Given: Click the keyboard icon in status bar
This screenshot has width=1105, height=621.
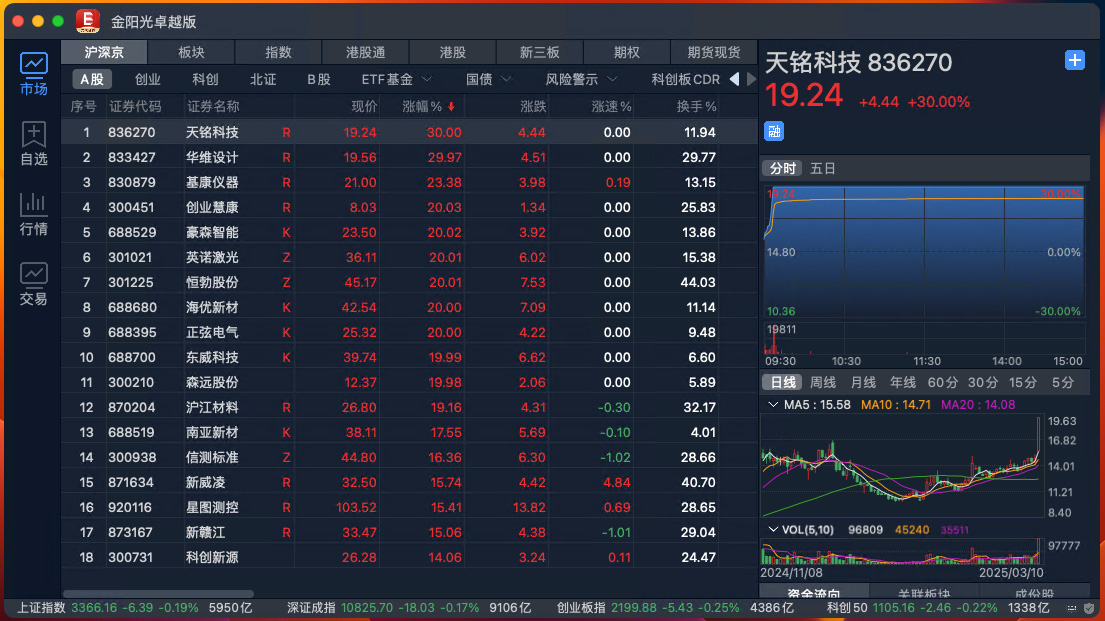Looking at the screenshot, I should (x=1072, y=608).
